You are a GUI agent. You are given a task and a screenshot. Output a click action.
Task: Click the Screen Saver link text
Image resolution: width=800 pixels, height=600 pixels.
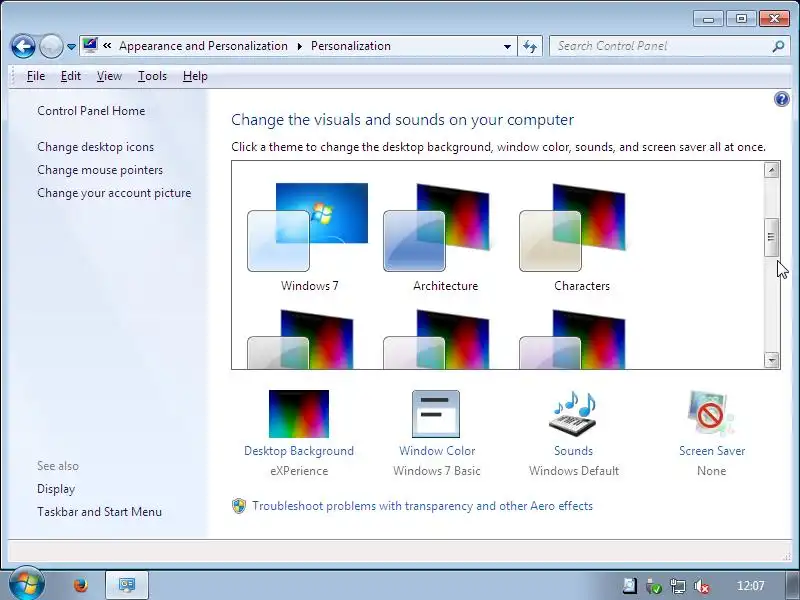tap(712, 451)
